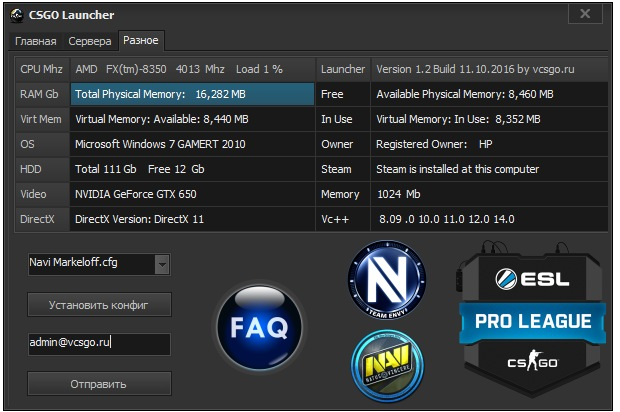Click the CPU Mhz row label

point(43,69)
